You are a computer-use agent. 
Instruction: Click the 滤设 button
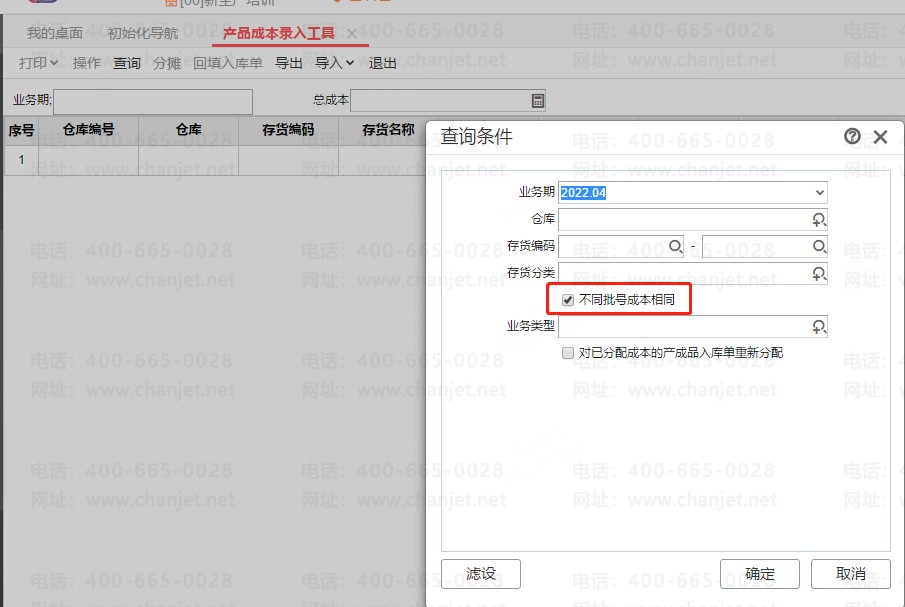(x=481, y=574)
